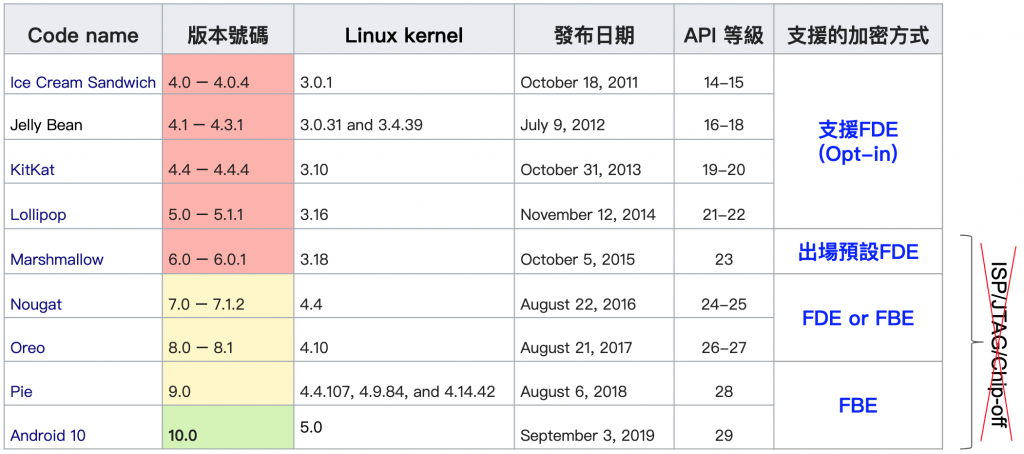Select API level 16–18
The height and width of the screenshot is (454, 1024).
coord(724,118)
